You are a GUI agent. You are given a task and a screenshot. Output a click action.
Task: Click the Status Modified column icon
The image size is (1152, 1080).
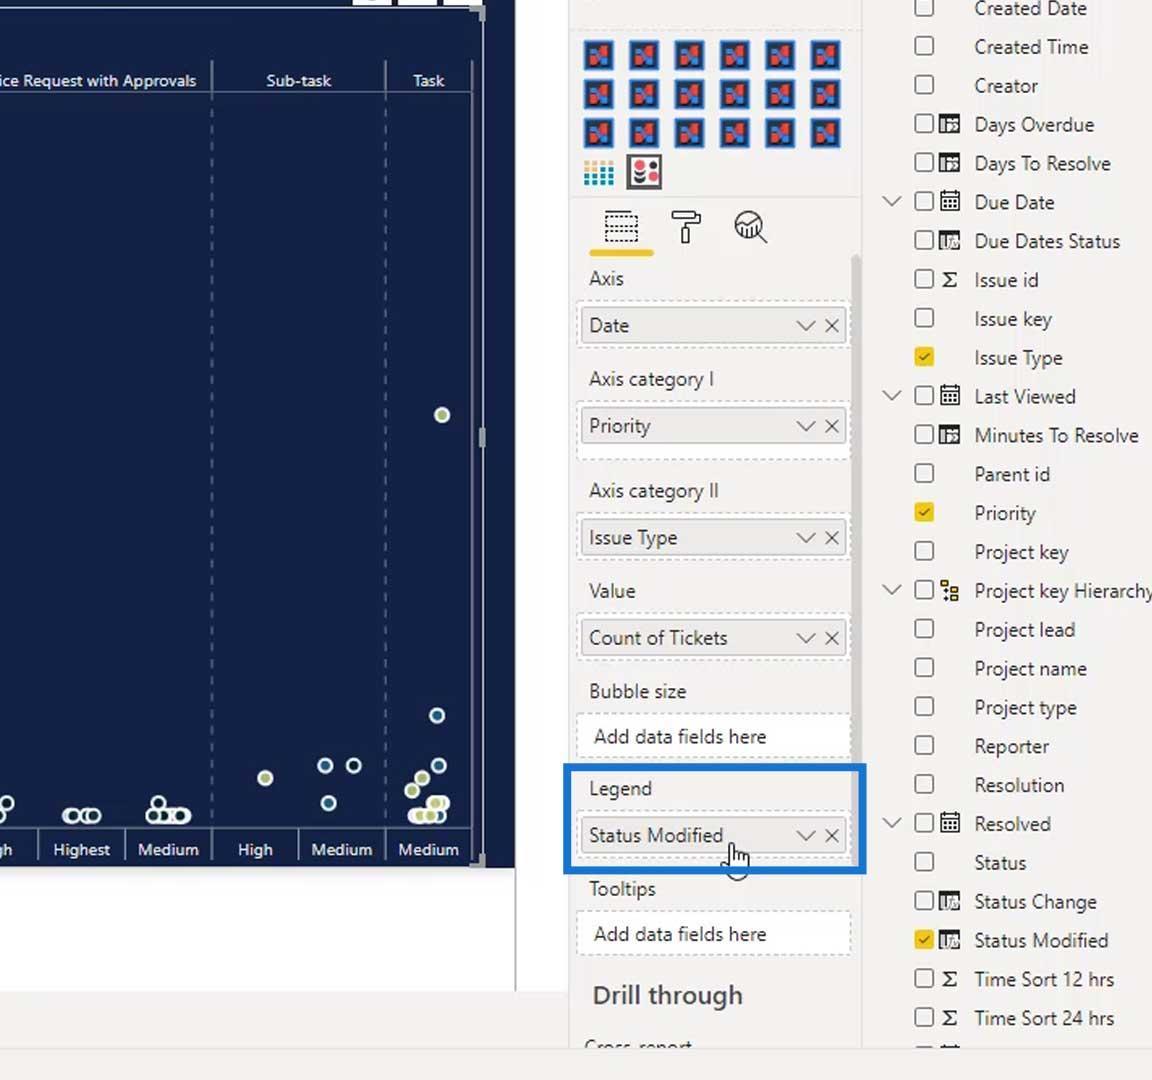coord(949,940)
